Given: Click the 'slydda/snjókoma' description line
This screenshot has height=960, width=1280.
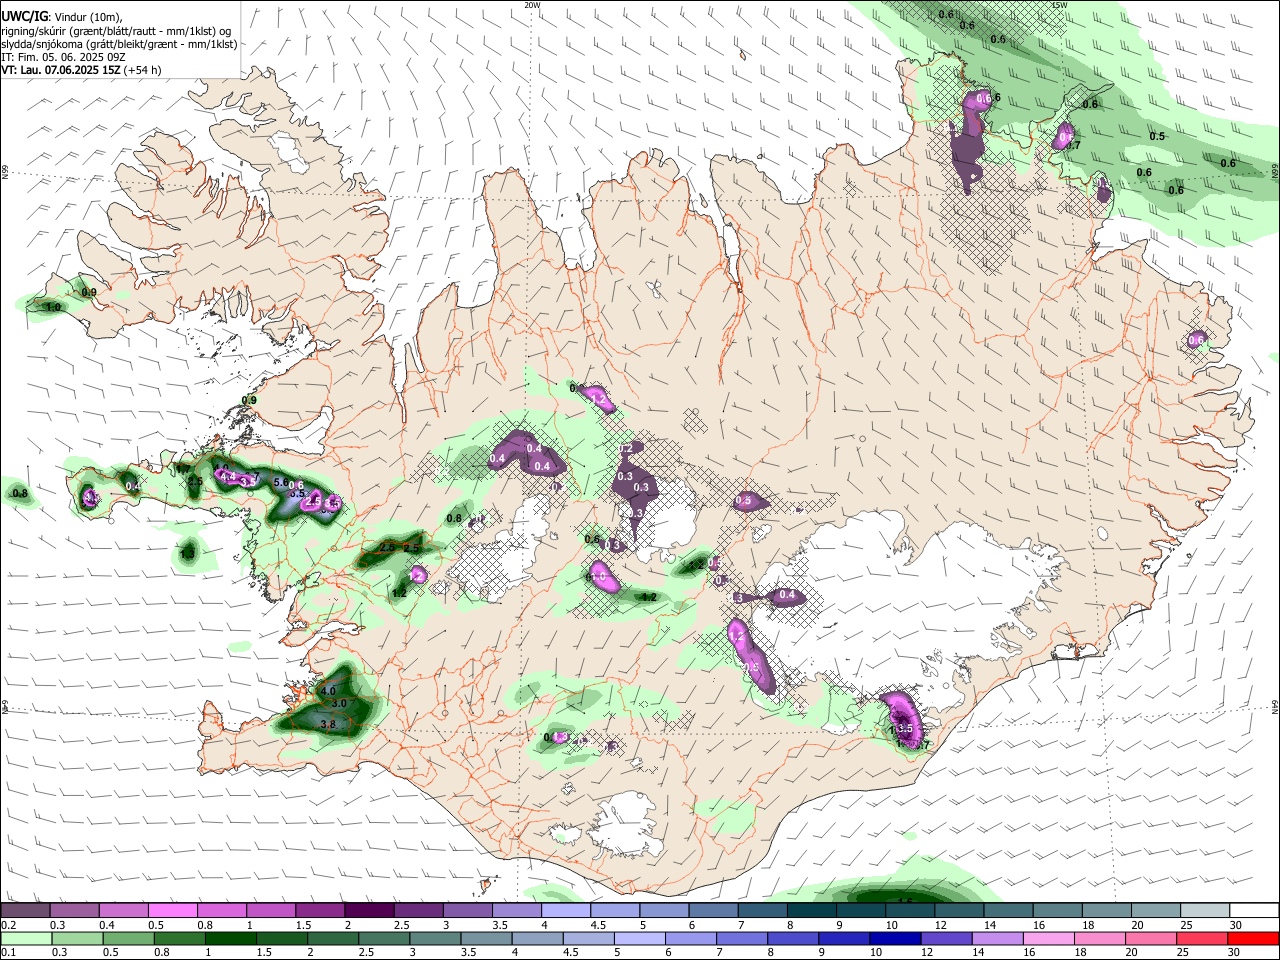Looking at the screenshot, I should [x=119, y=44].
